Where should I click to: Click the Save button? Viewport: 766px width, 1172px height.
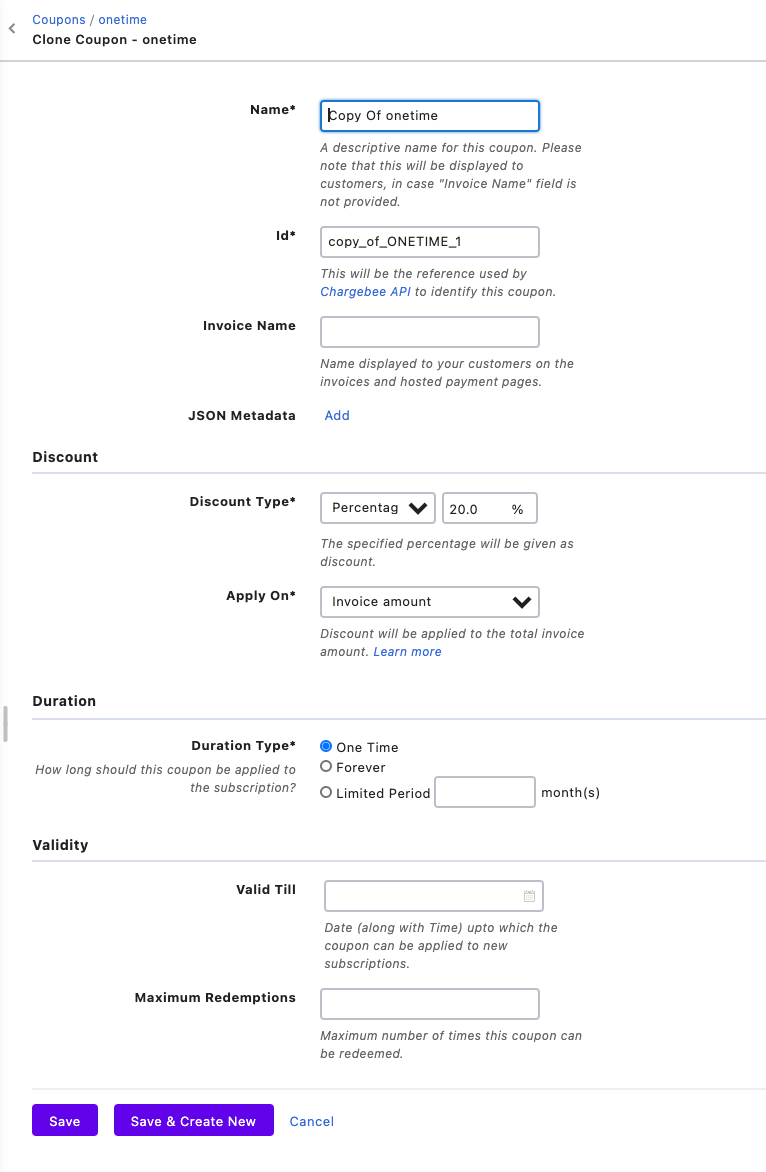pyautogui.click(x=65, y=1121)
